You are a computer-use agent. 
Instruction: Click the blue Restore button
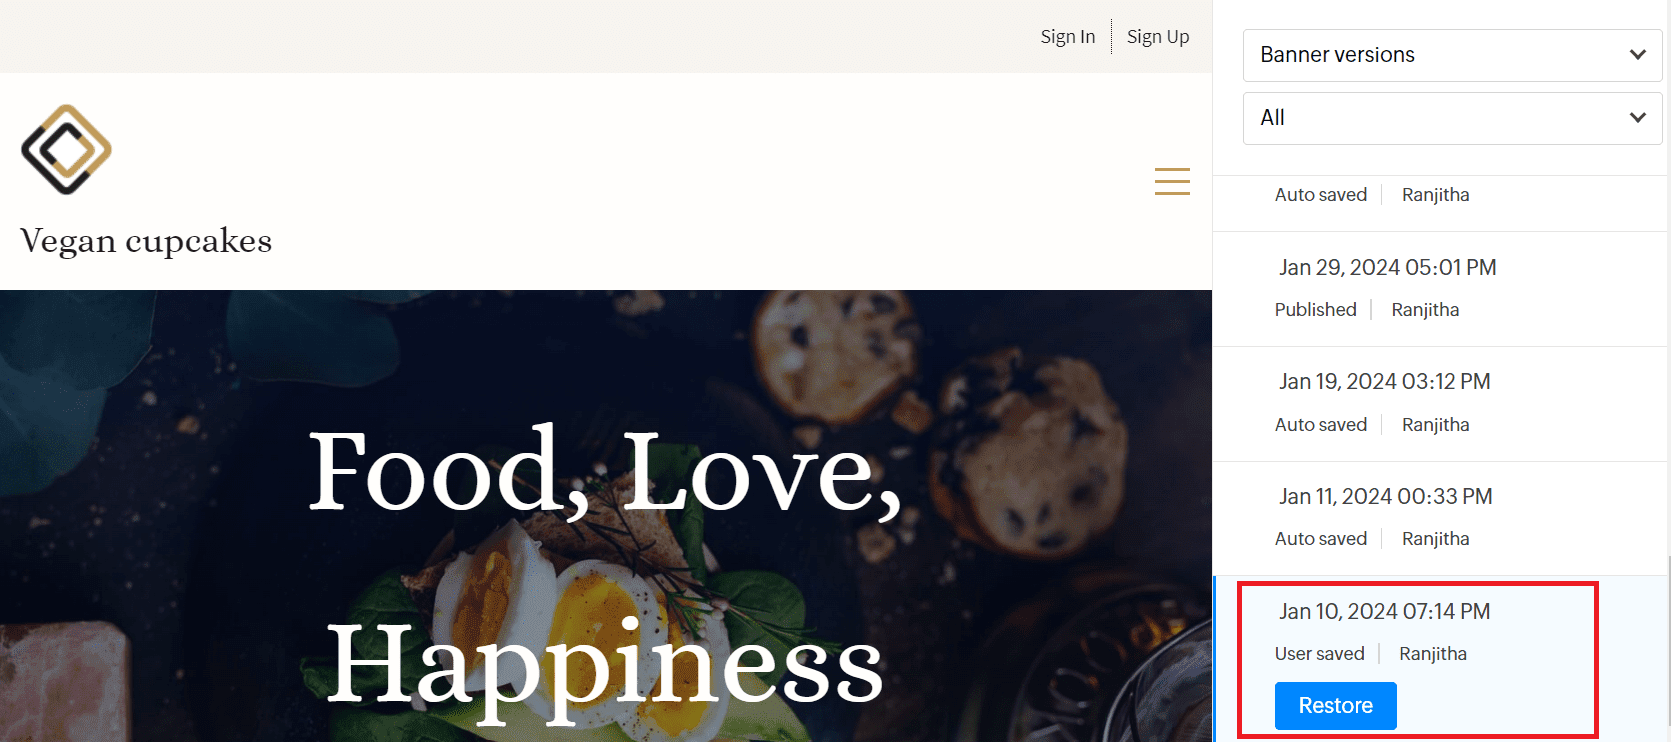tap(1335, 706)
